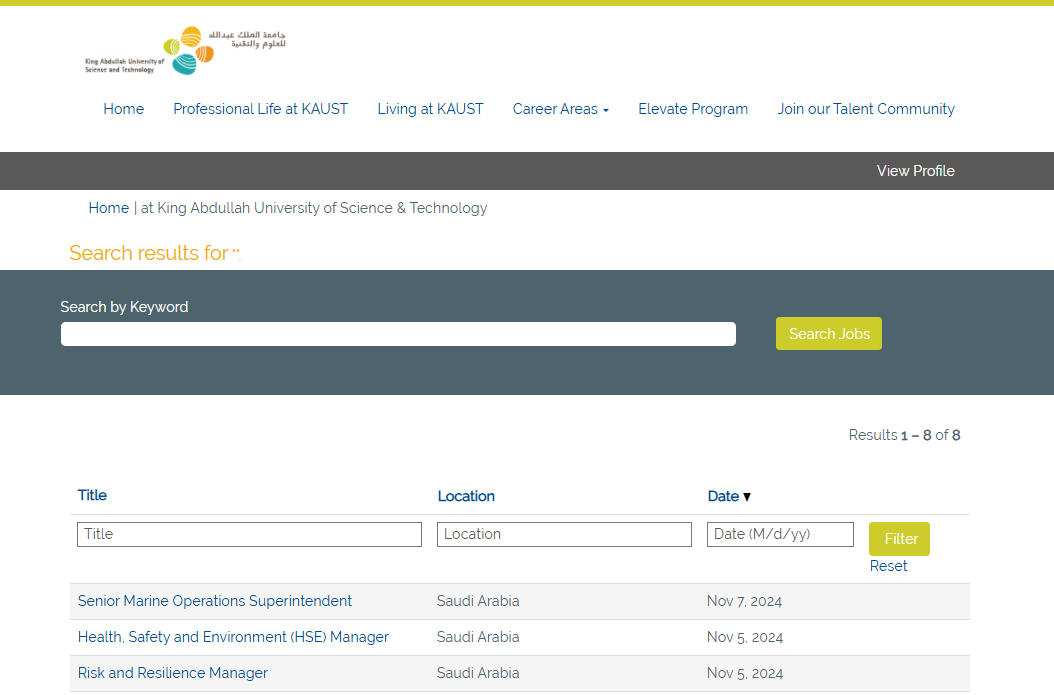Open View Profile in the gray bar

tap(916, 171)
